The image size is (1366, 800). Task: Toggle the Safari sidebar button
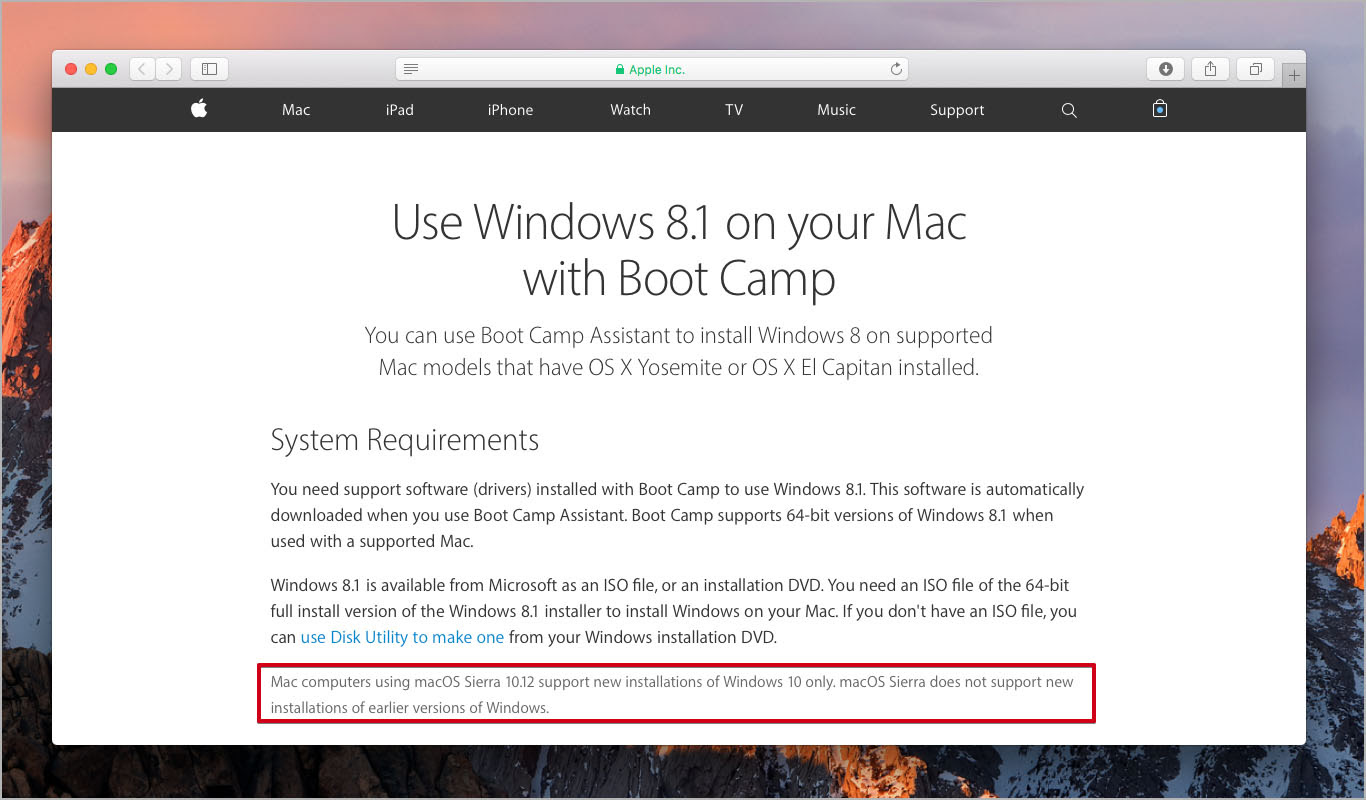coord(210,69)
